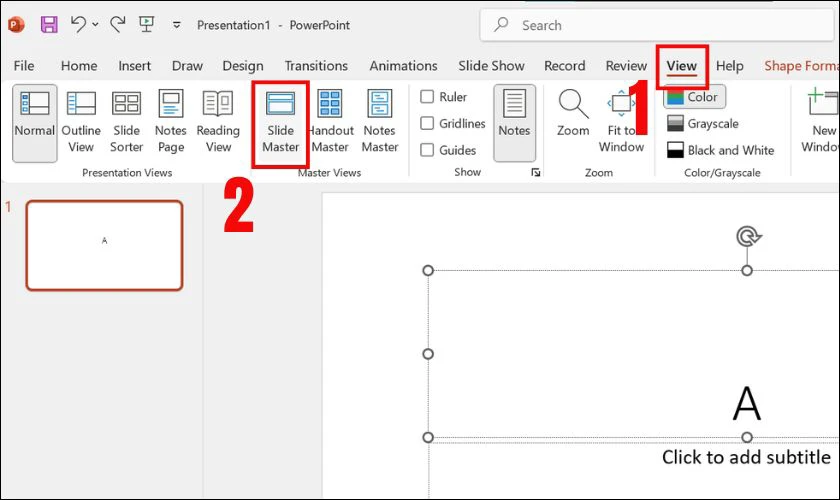Screen dimensions: 840x500
Task: Enable the Gridlines checkbox
Action: pyautogui.click(x=427, y=123)
